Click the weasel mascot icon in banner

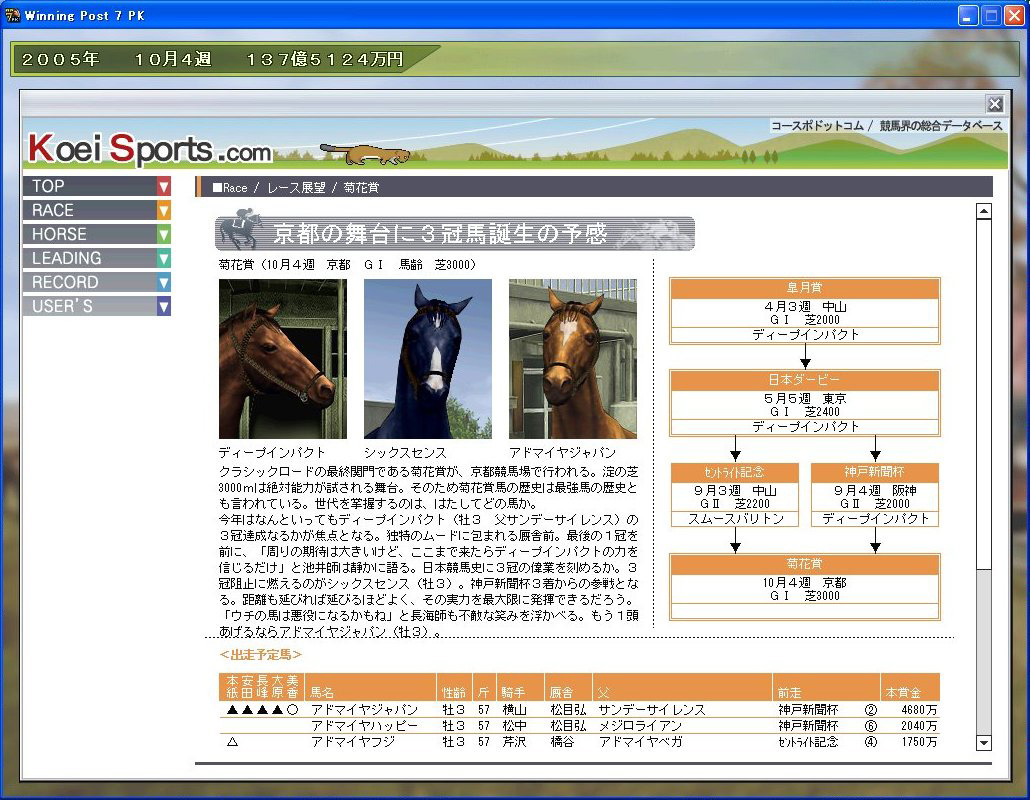click(366, 154)
